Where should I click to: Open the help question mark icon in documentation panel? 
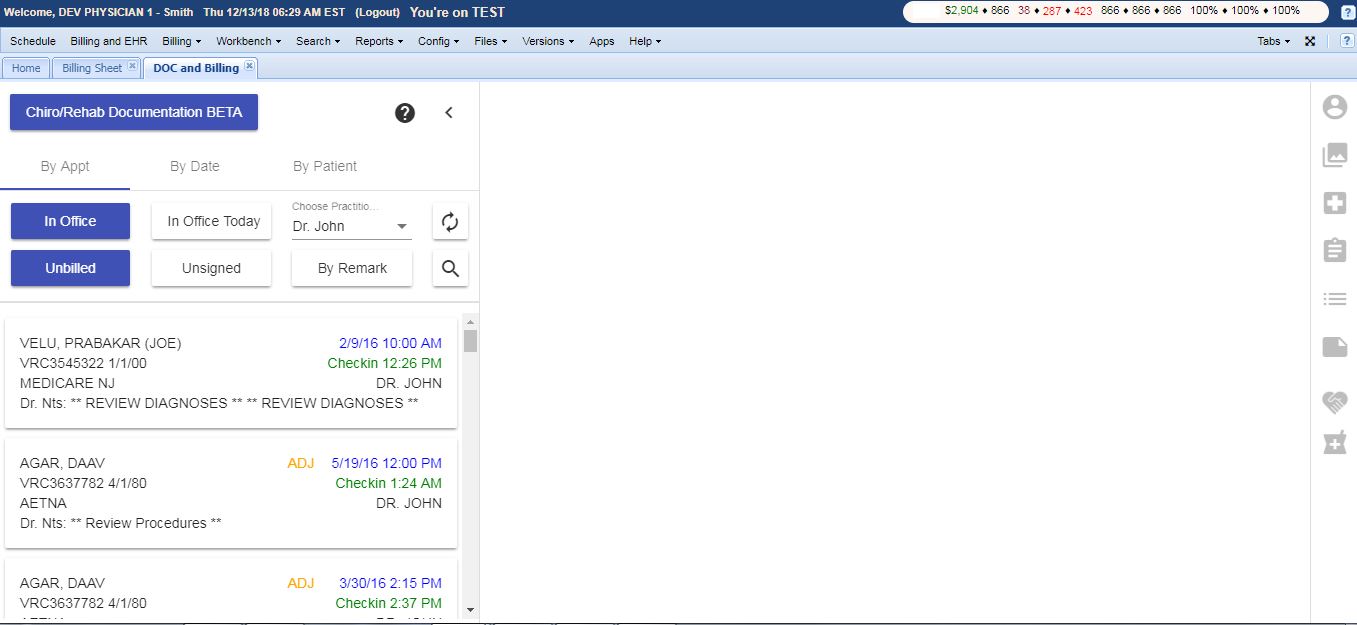(x=405, y=113)
